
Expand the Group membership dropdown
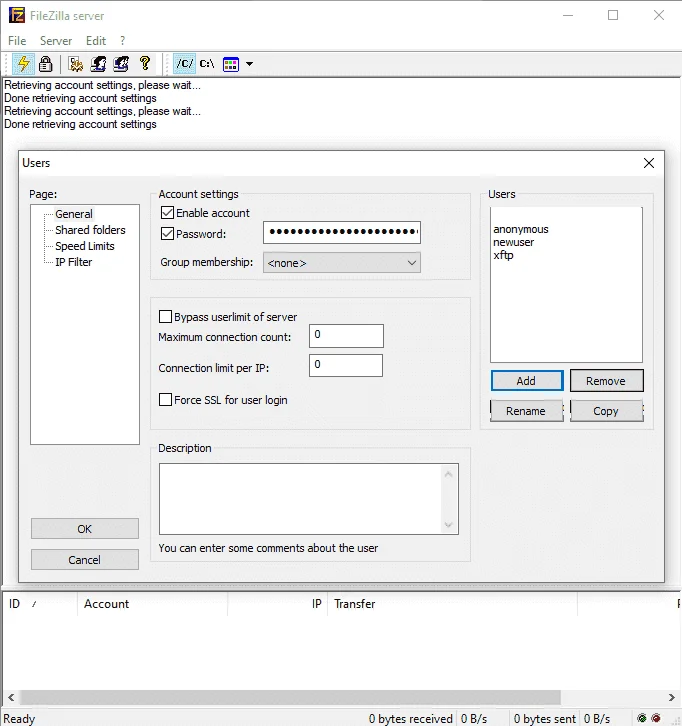coord(342,263)
